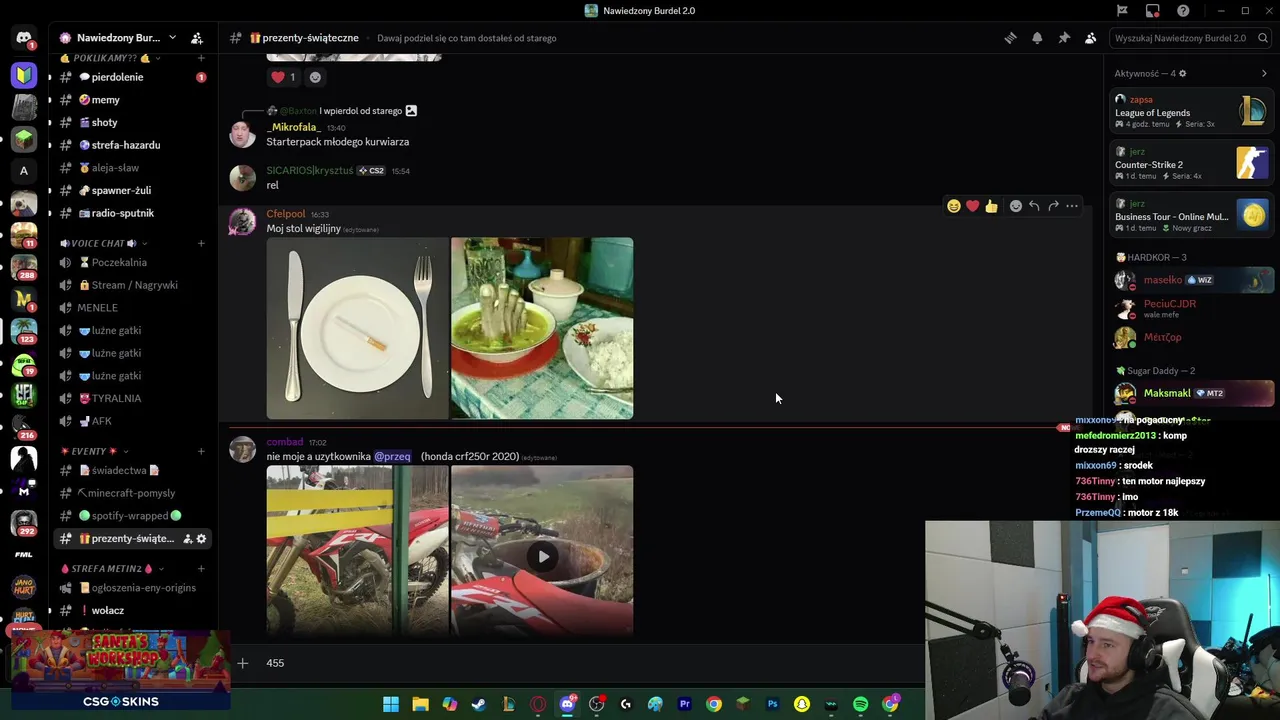Image resolution: width=1280 pixels, height=720 pixels.
Task: Open combad's profile name
Action: (285, 442)
